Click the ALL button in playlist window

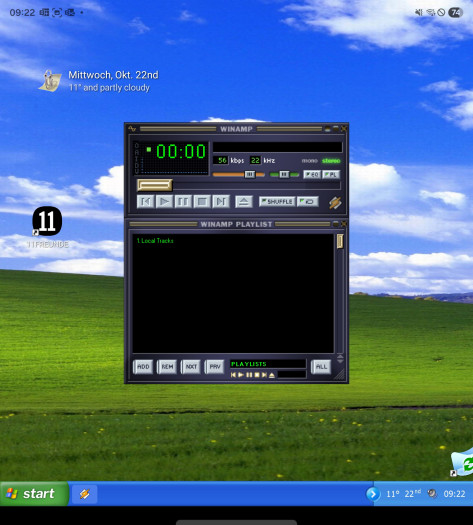[321, 367]
